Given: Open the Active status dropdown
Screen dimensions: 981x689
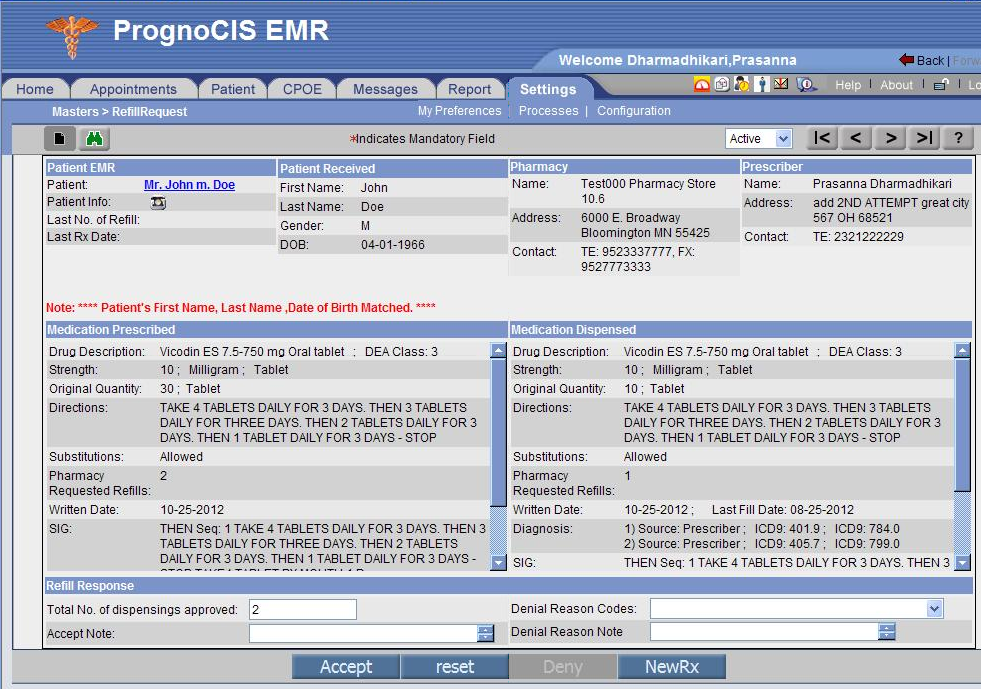Looking at the screenshot, I should [759, 138].
